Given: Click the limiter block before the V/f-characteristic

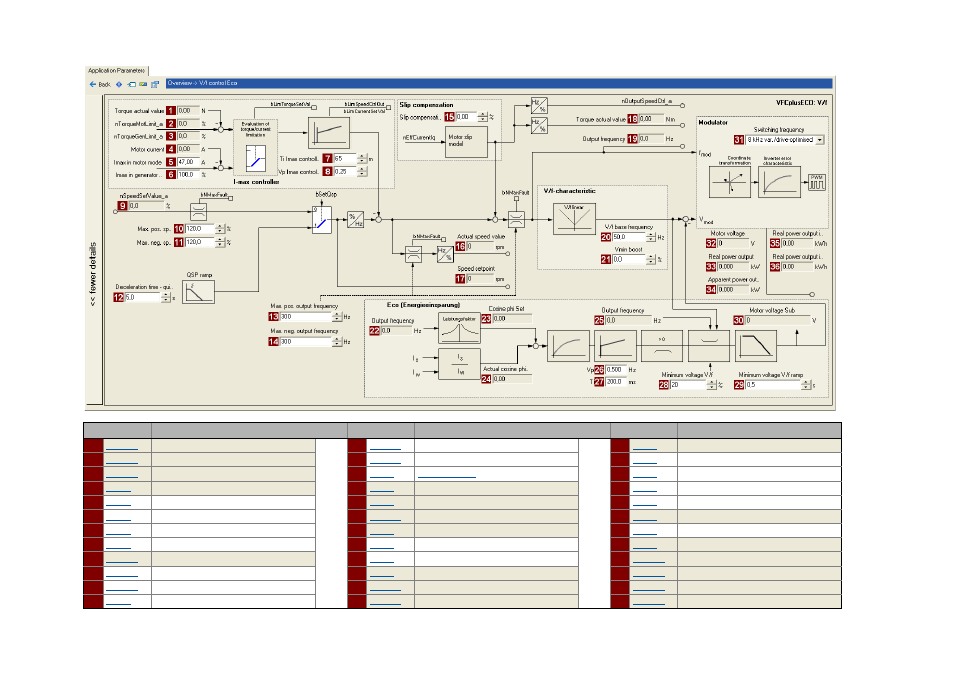Looking at the screenshot, I should click(516, 220).
